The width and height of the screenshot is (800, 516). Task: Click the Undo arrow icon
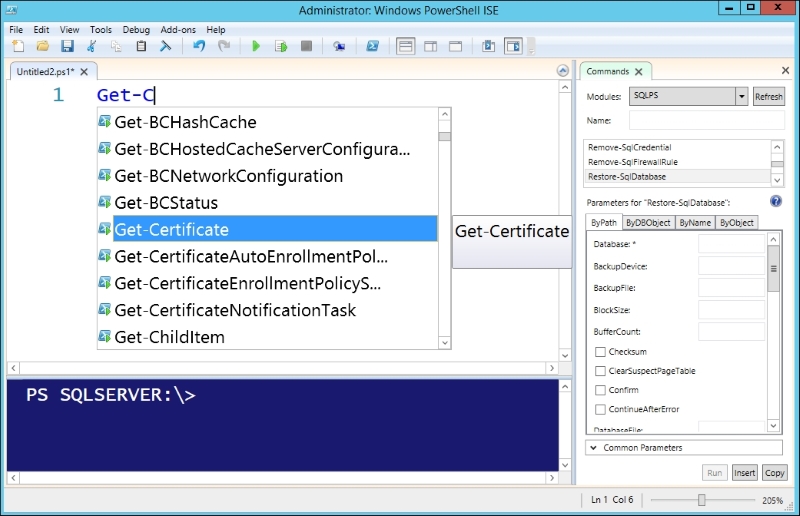(199, 46)
